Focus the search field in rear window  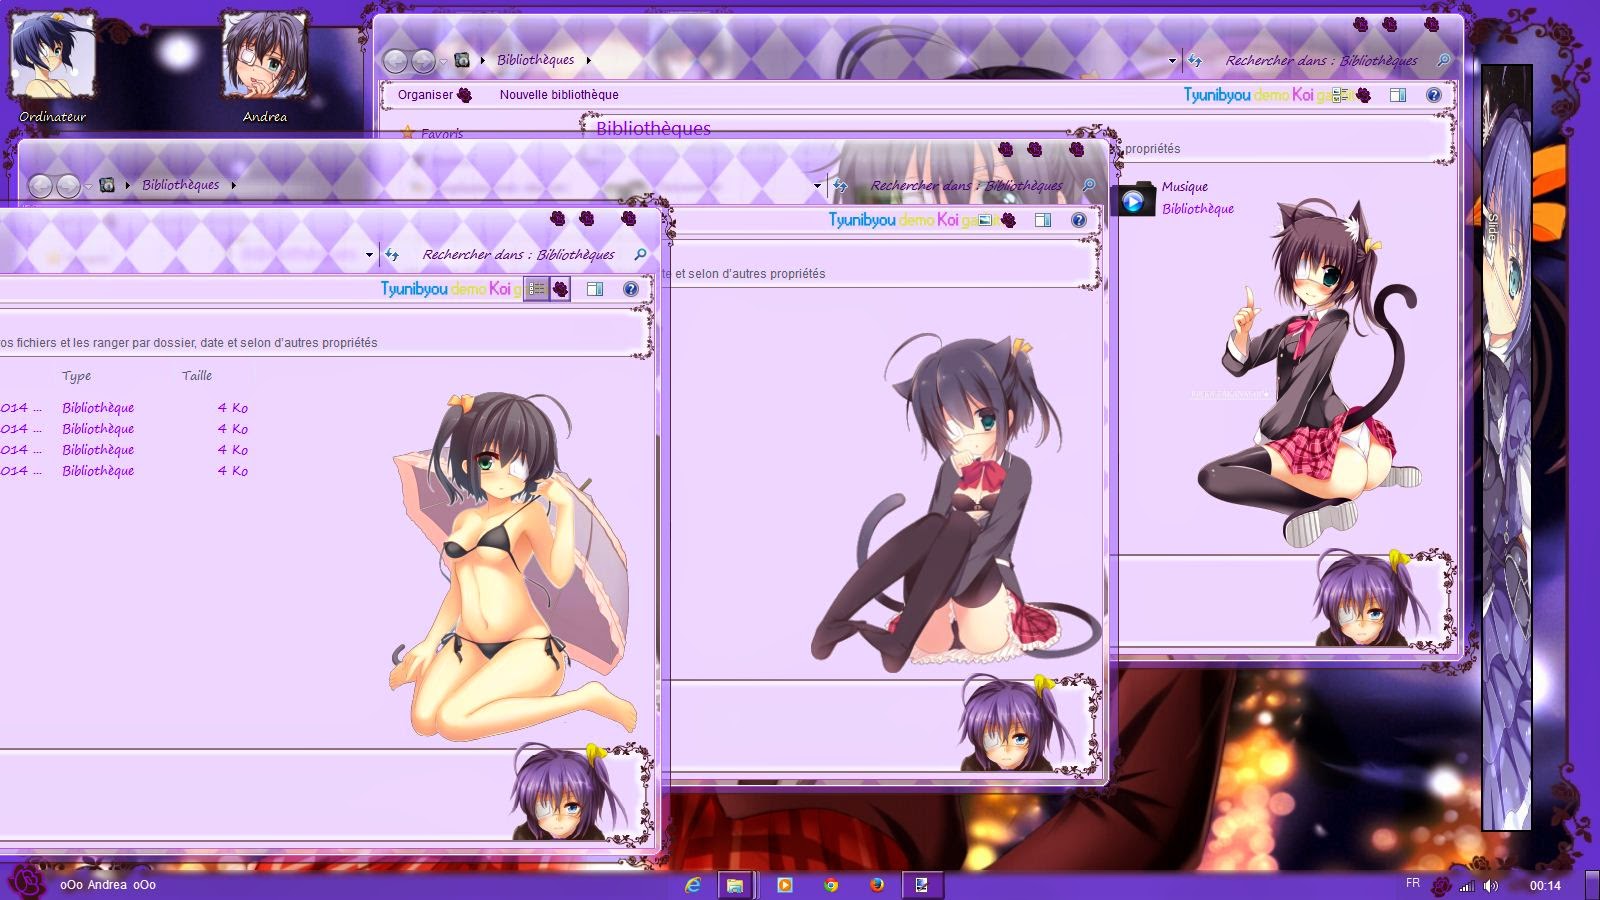[1320, 61]
